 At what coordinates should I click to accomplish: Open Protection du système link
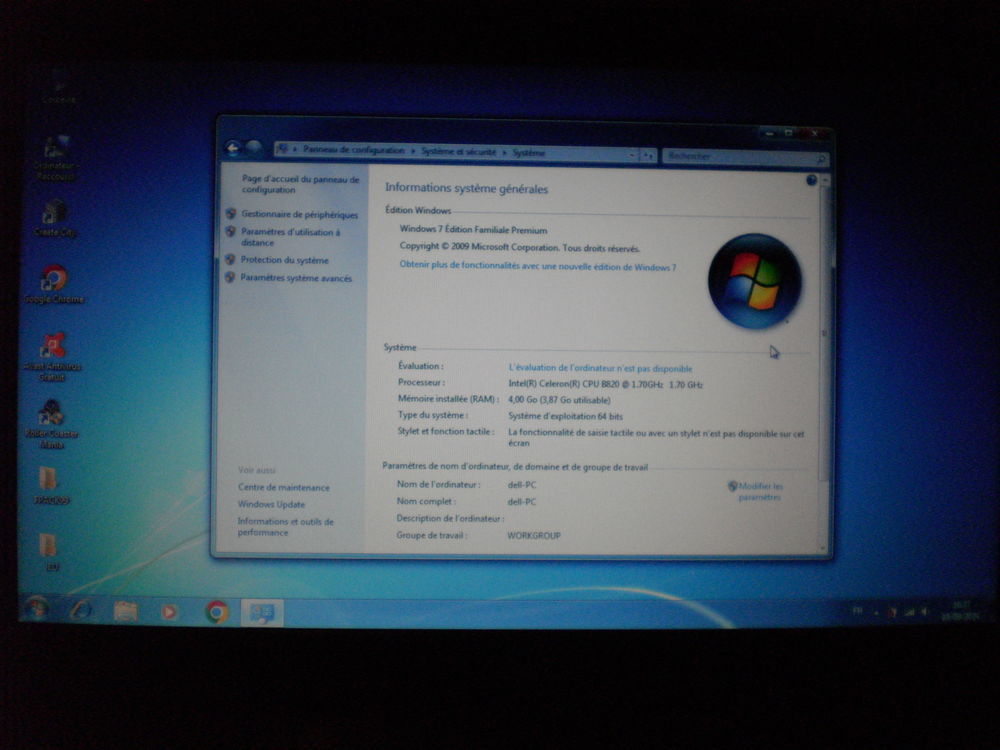pyautogui.click(x=284, y=260)
